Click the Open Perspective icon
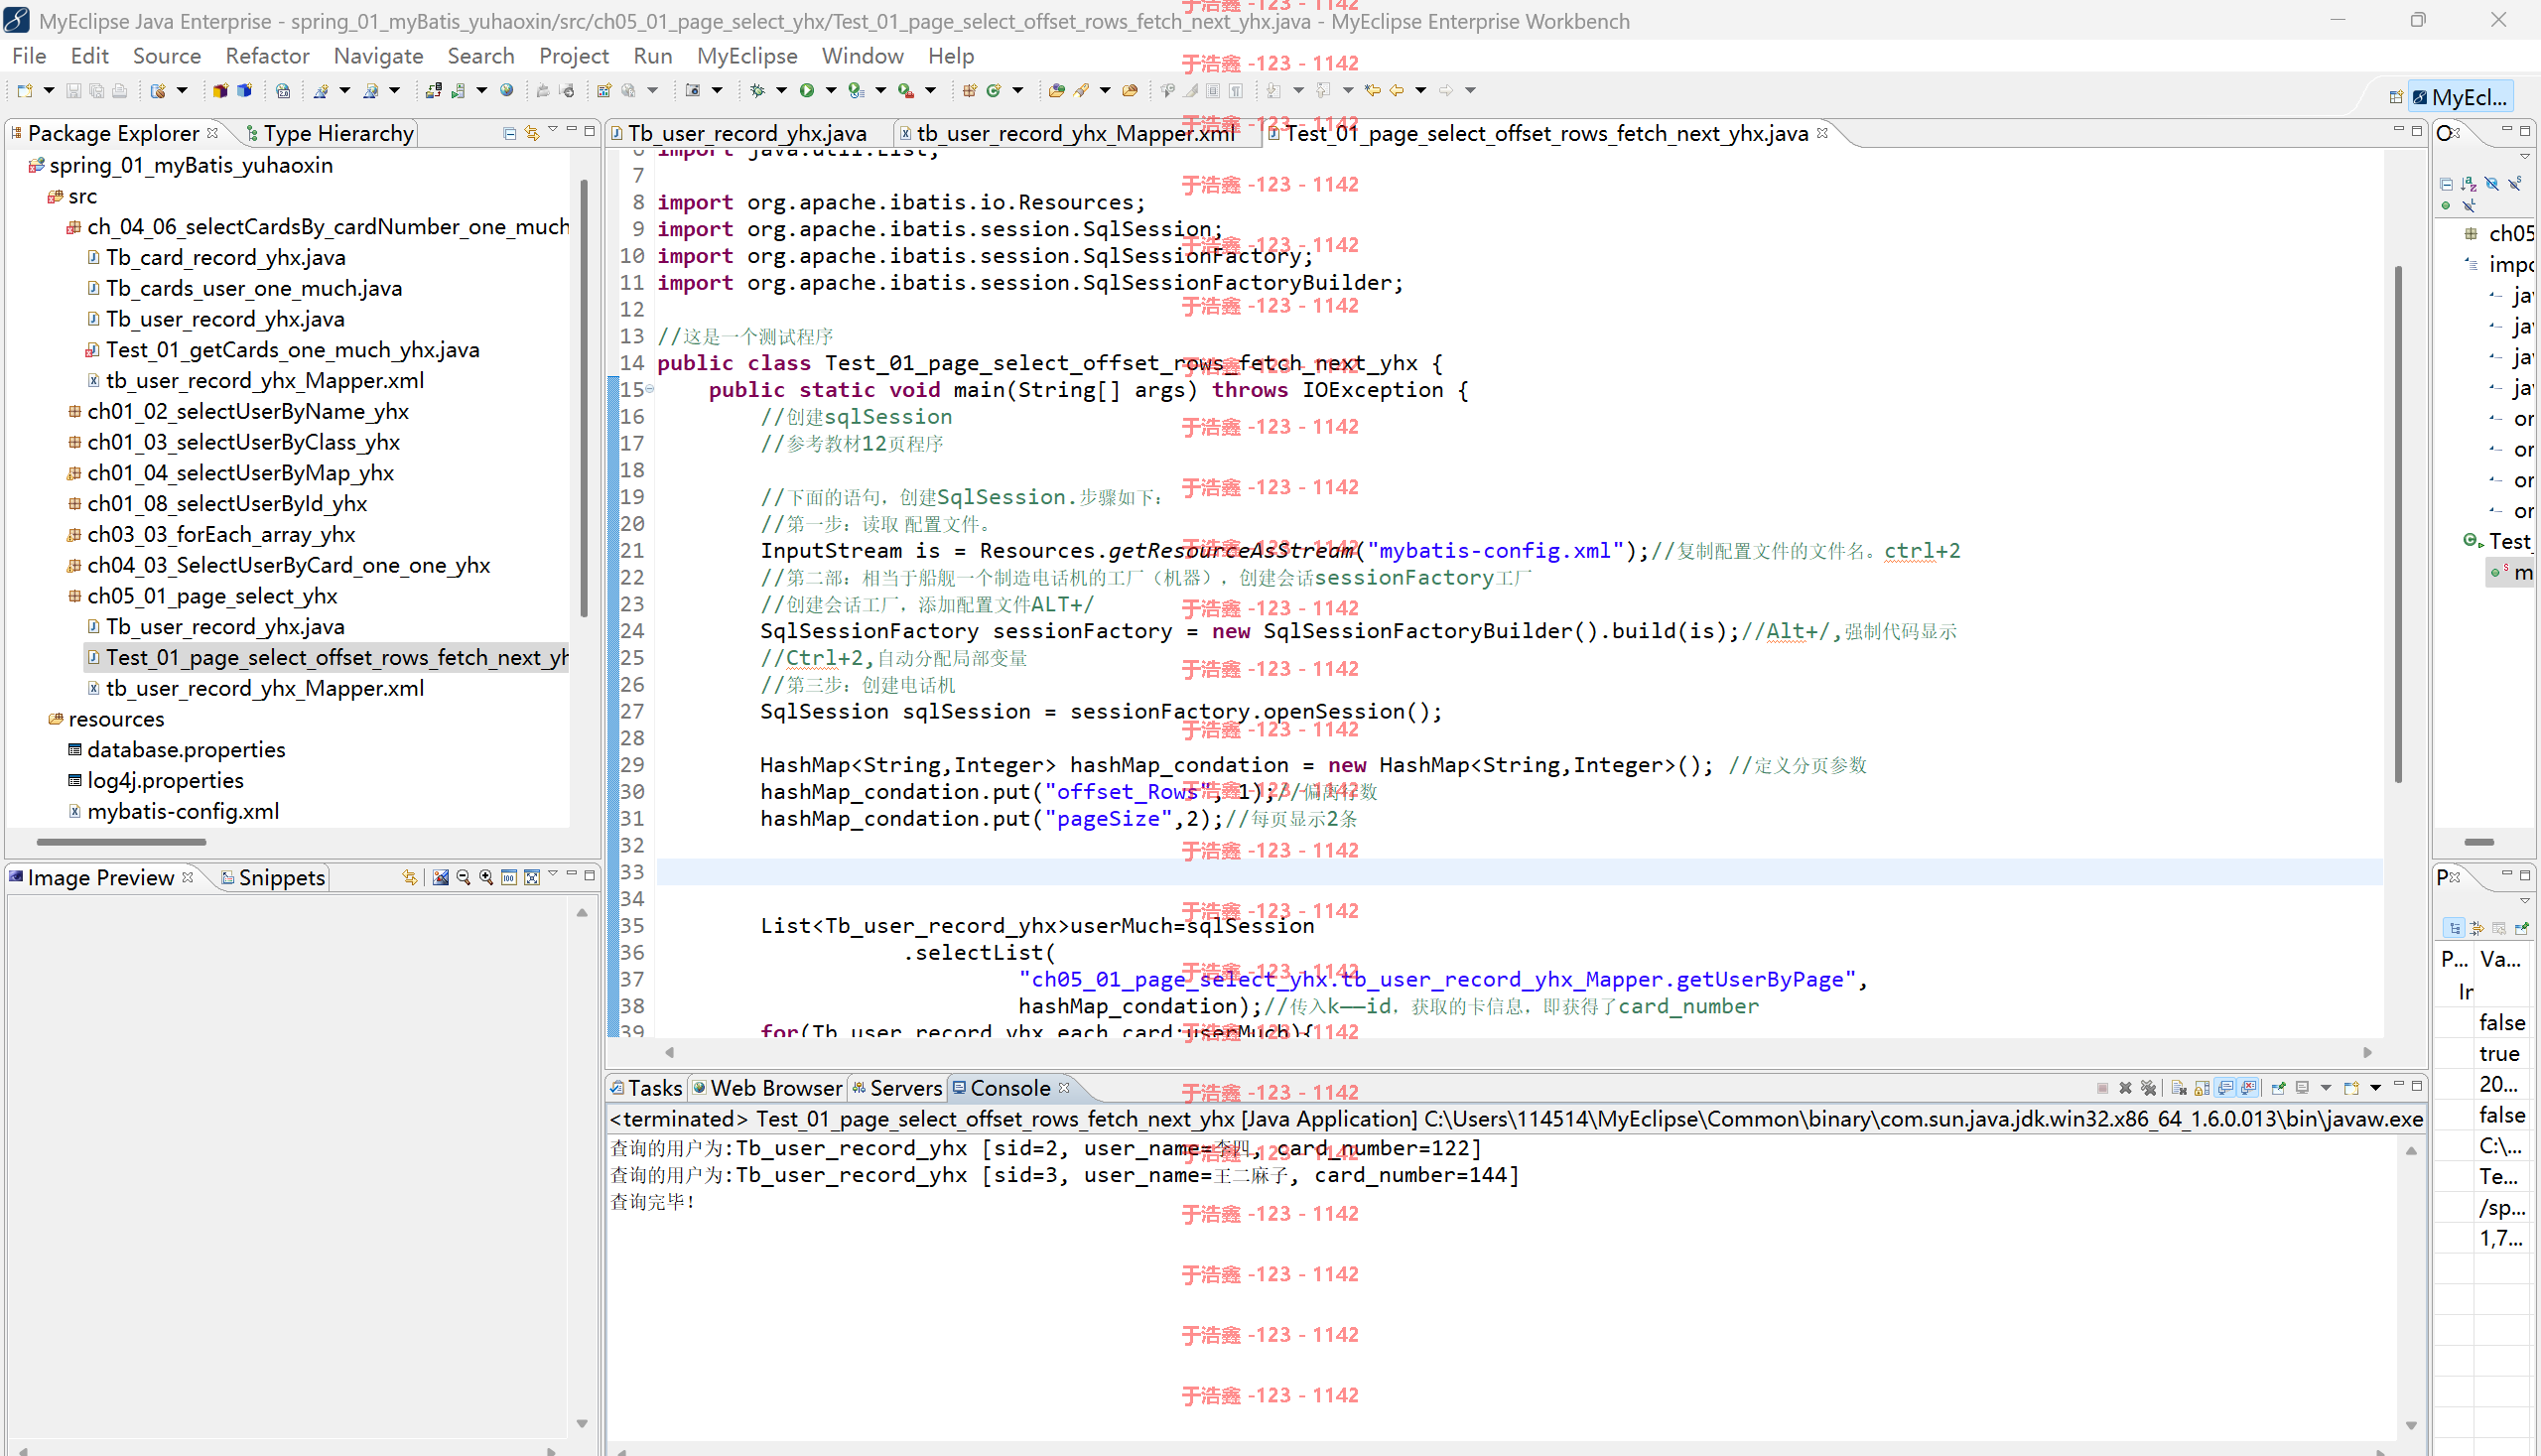2541x1456 pixels. click(x=2395, y=97)
